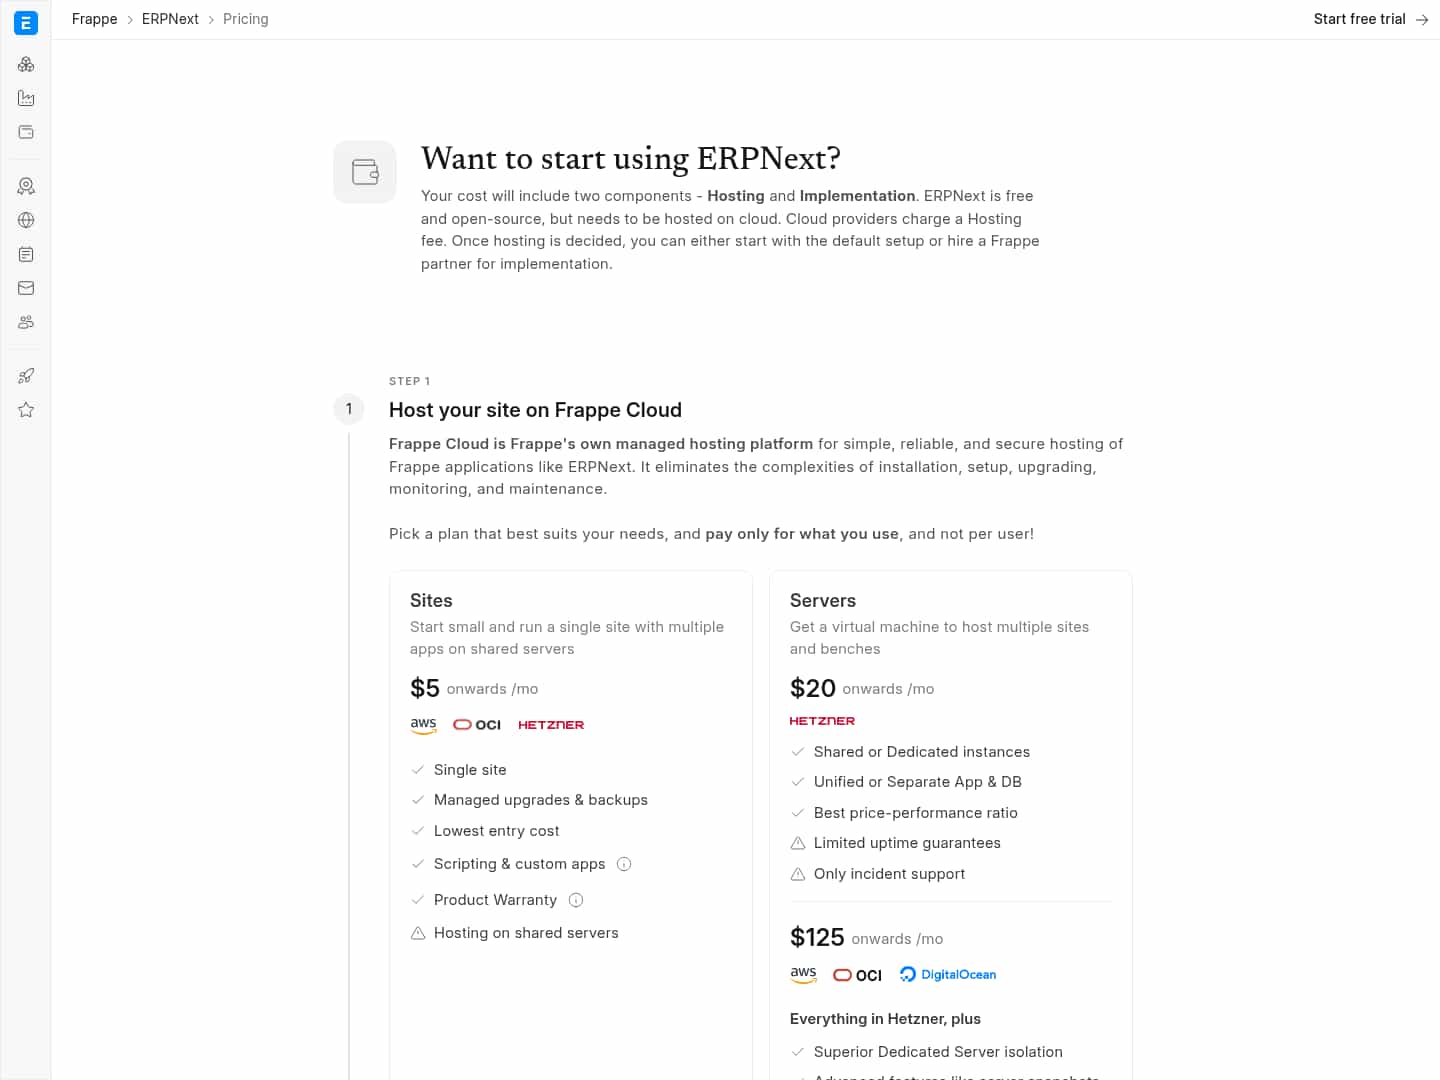
Task: Click the info icon next to Product Warranty
Action: pyautogui.click(x=576, y=900)
